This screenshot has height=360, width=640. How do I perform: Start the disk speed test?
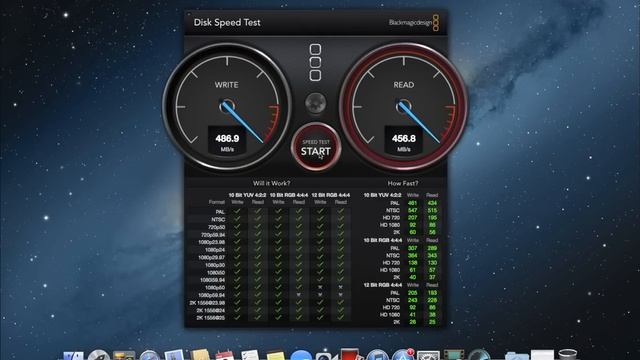(316, 147)
